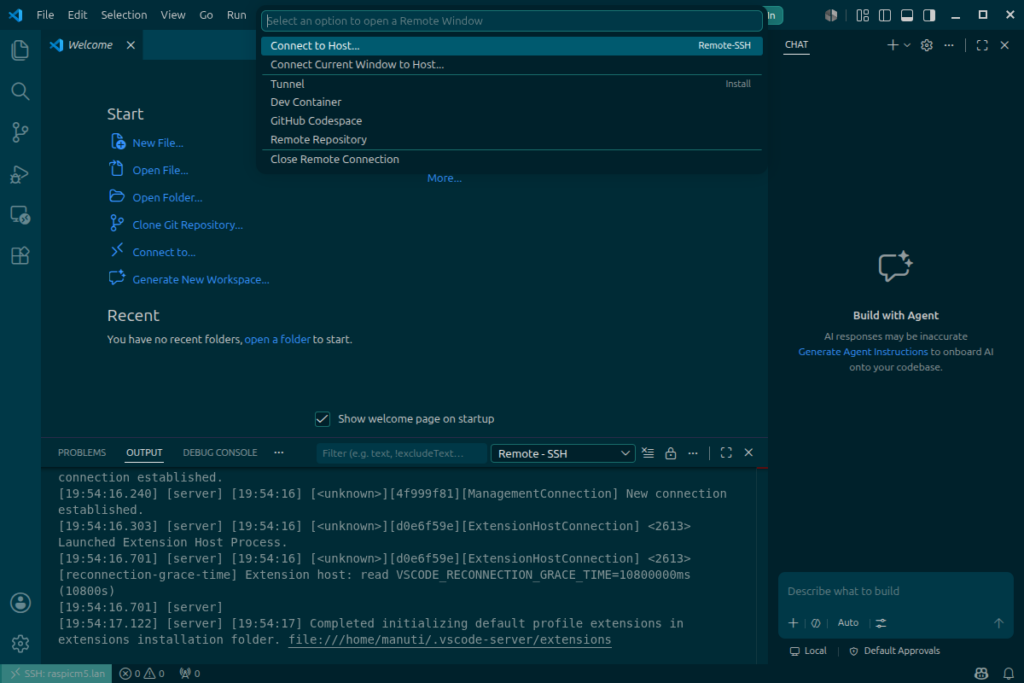Open the Accounts icon in activity bar
The height and width of the screenshot is (683, 1024).
pyautogui.click(x=20, y=603)
